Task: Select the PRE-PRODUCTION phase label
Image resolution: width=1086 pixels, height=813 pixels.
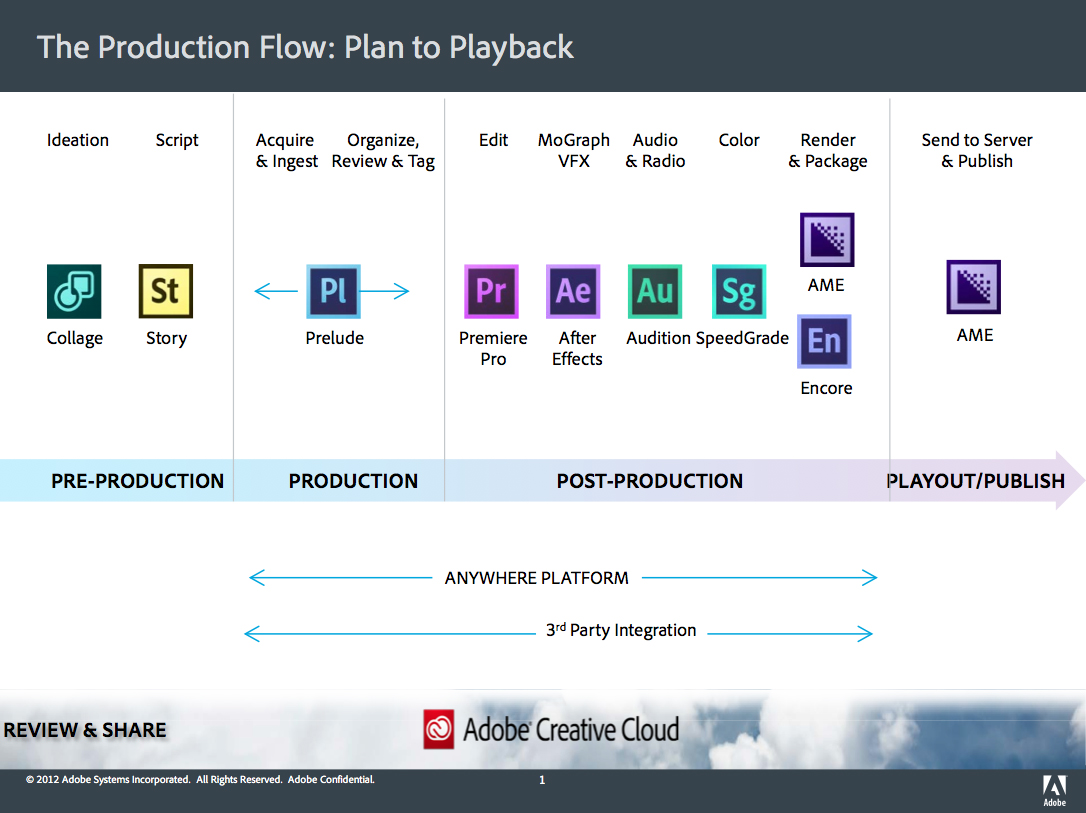Action: (x=137, y=481)
